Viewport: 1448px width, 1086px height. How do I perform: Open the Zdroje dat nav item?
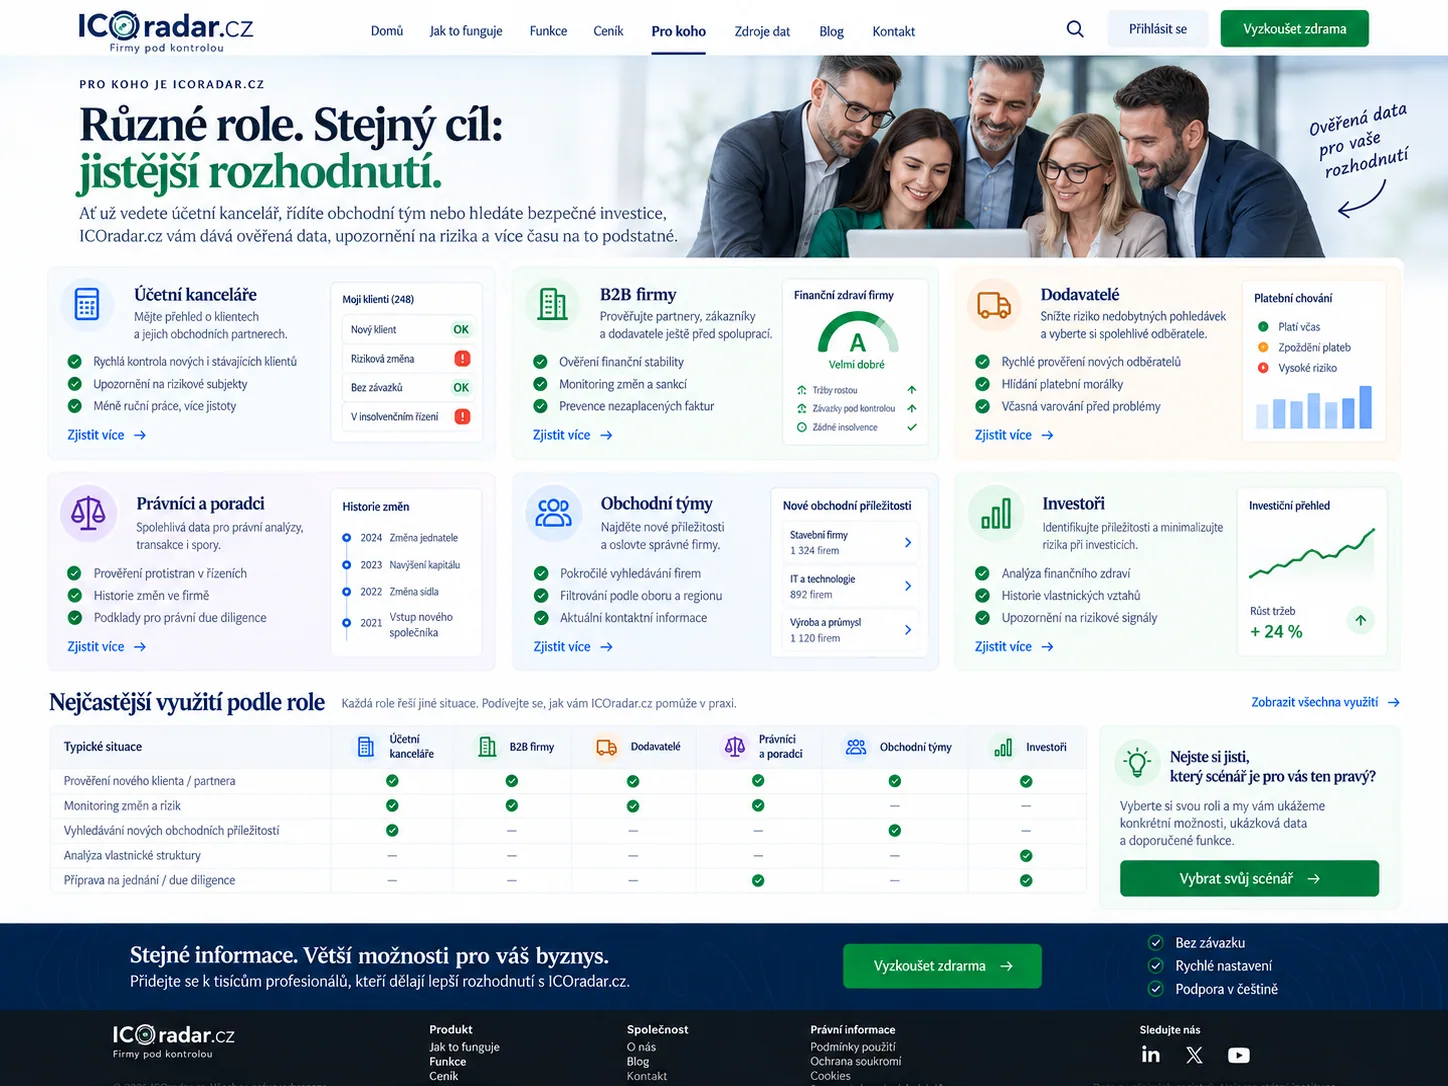point(762,31)
